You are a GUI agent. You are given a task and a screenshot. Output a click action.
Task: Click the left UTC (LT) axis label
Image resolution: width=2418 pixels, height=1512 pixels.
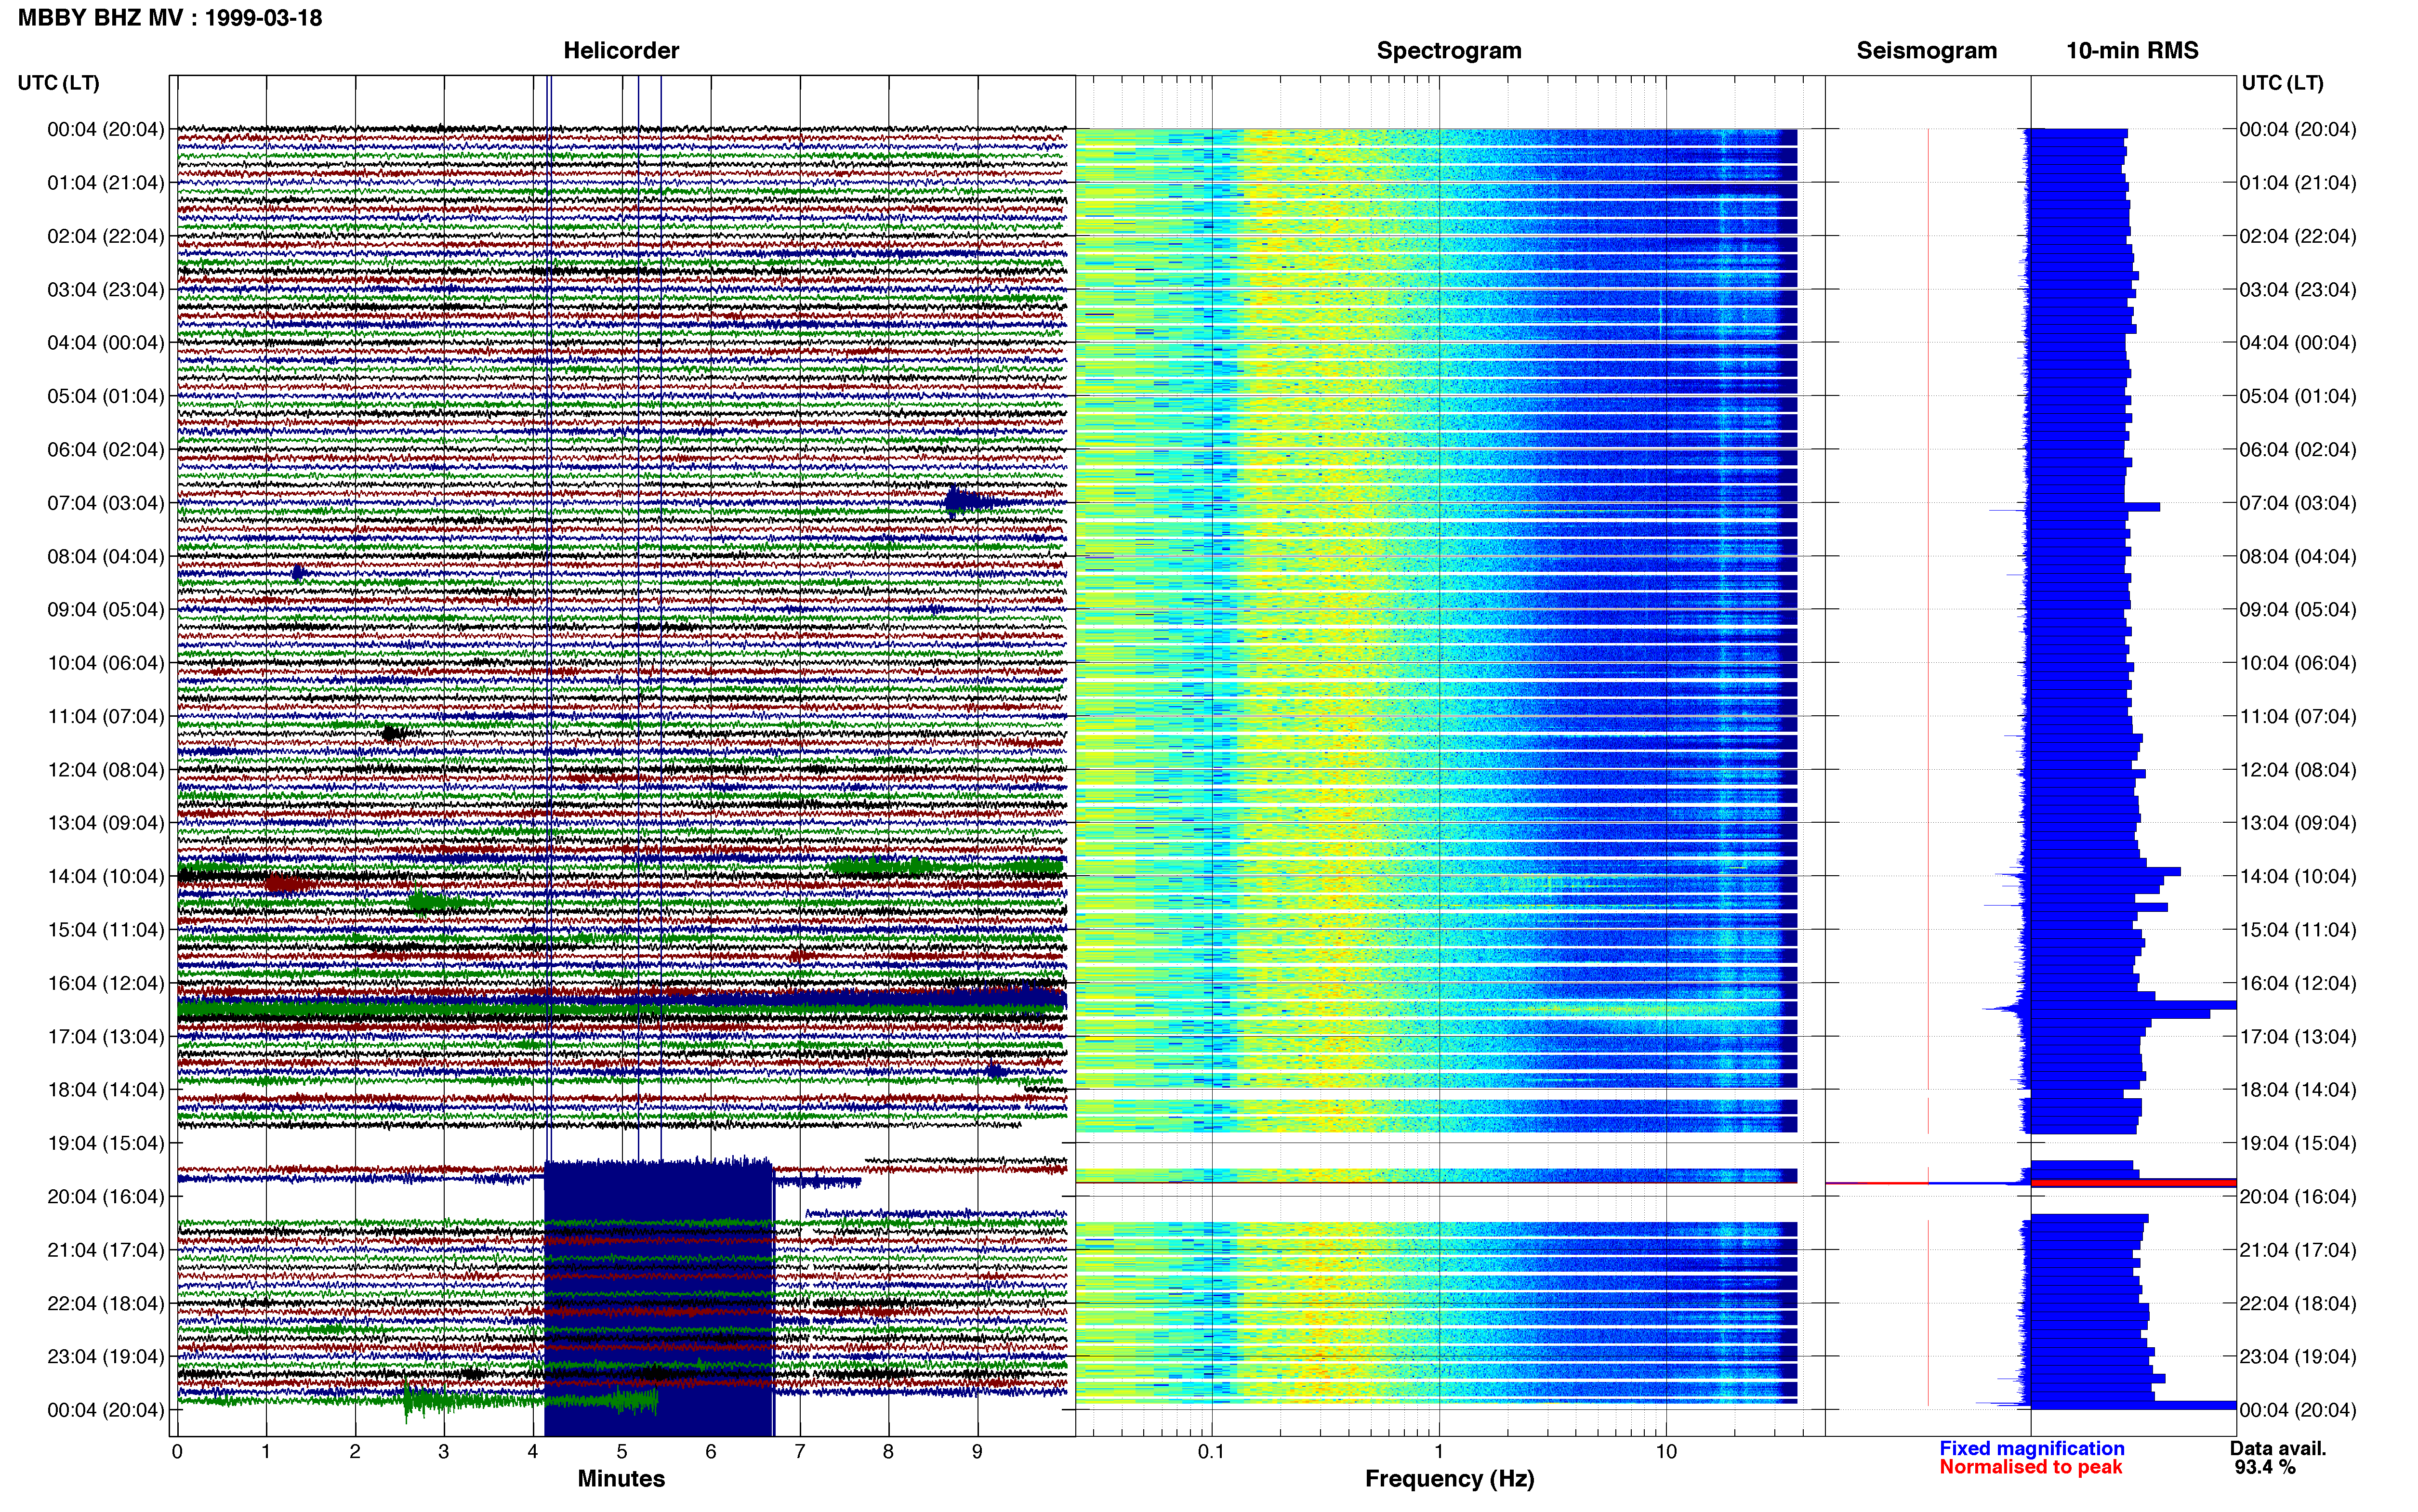[x=58, y=83]
